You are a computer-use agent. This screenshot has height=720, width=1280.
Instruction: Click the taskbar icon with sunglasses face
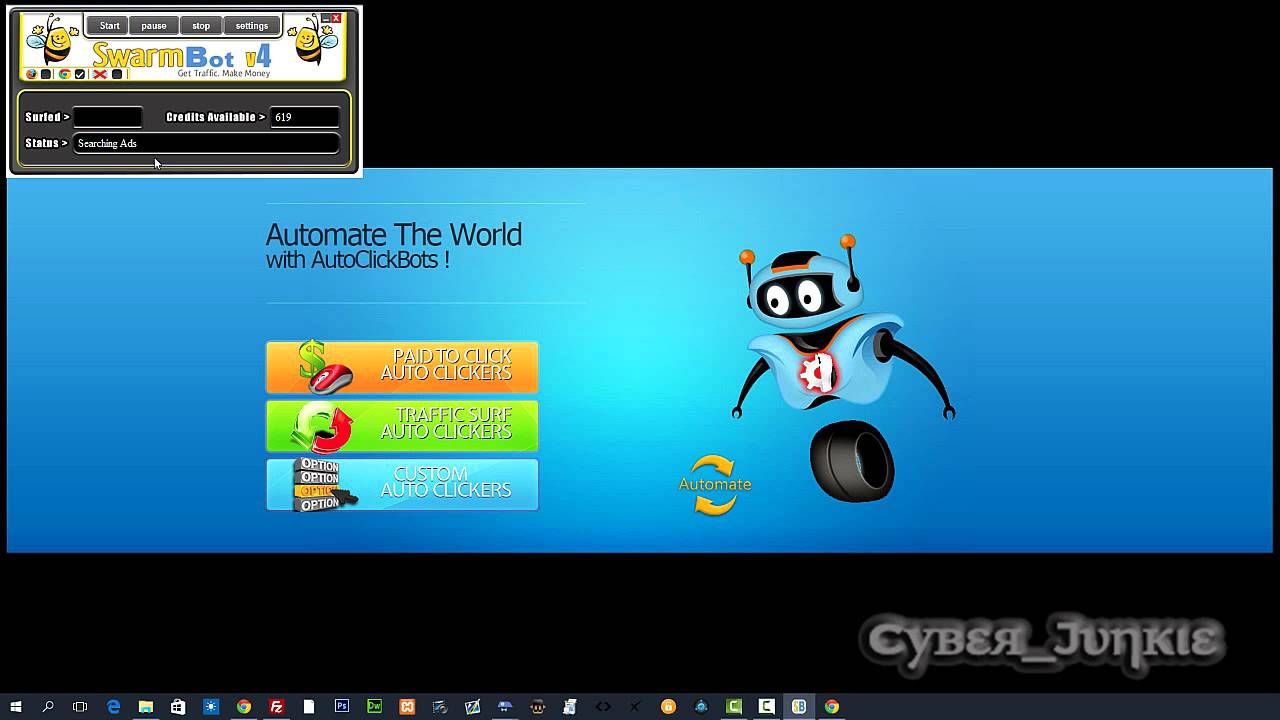click(538, 706)
